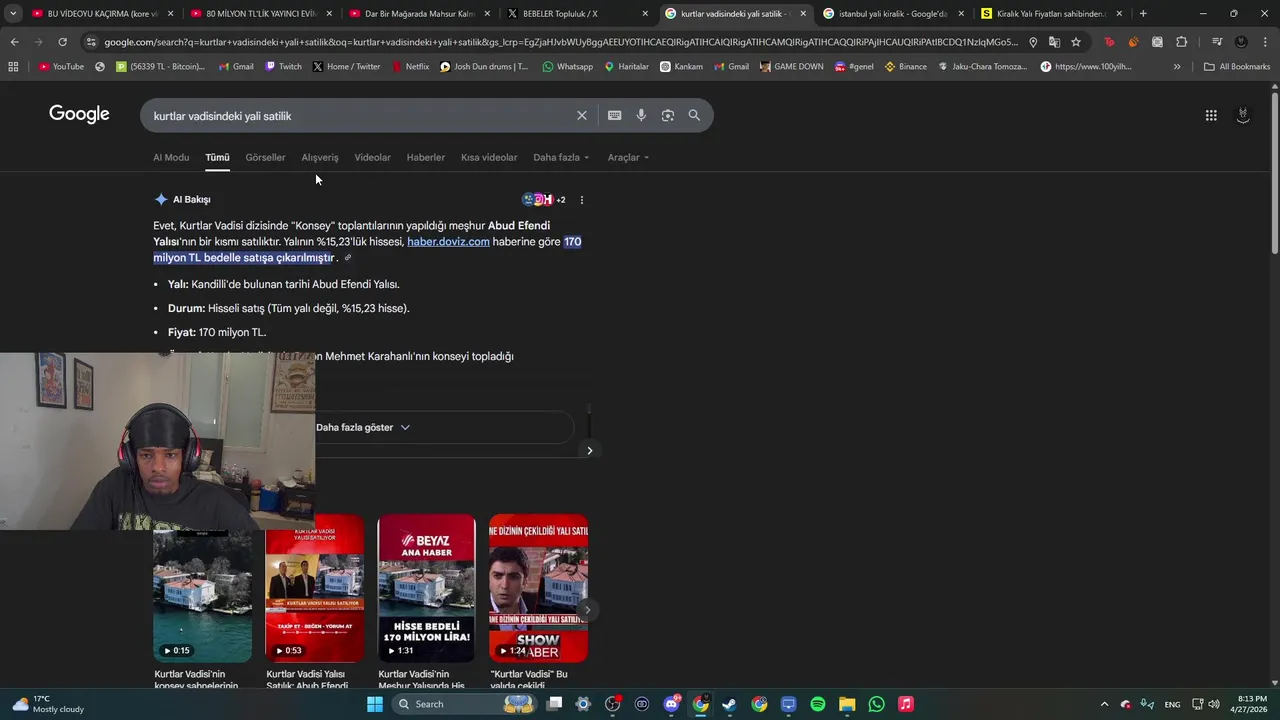Open Discord from the taskbar
Viewport: 1280px width, 720px height.
point(671,704)
